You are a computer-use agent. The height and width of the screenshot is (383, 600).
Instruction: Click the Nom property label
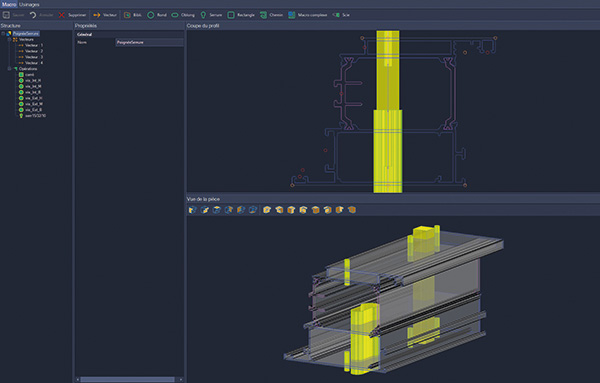[82, 42]
